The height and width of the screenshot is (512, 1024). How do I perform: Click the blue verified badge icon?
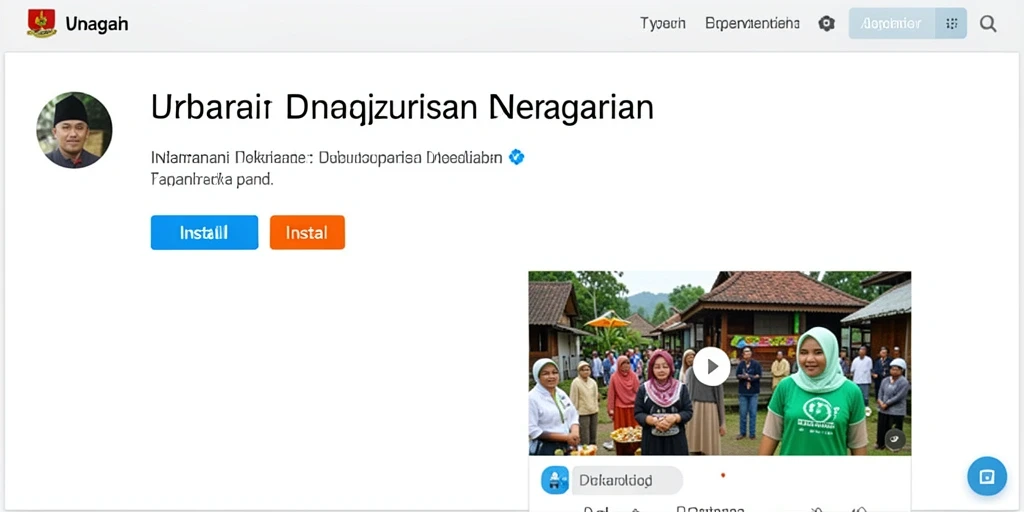tap(517, 157)
